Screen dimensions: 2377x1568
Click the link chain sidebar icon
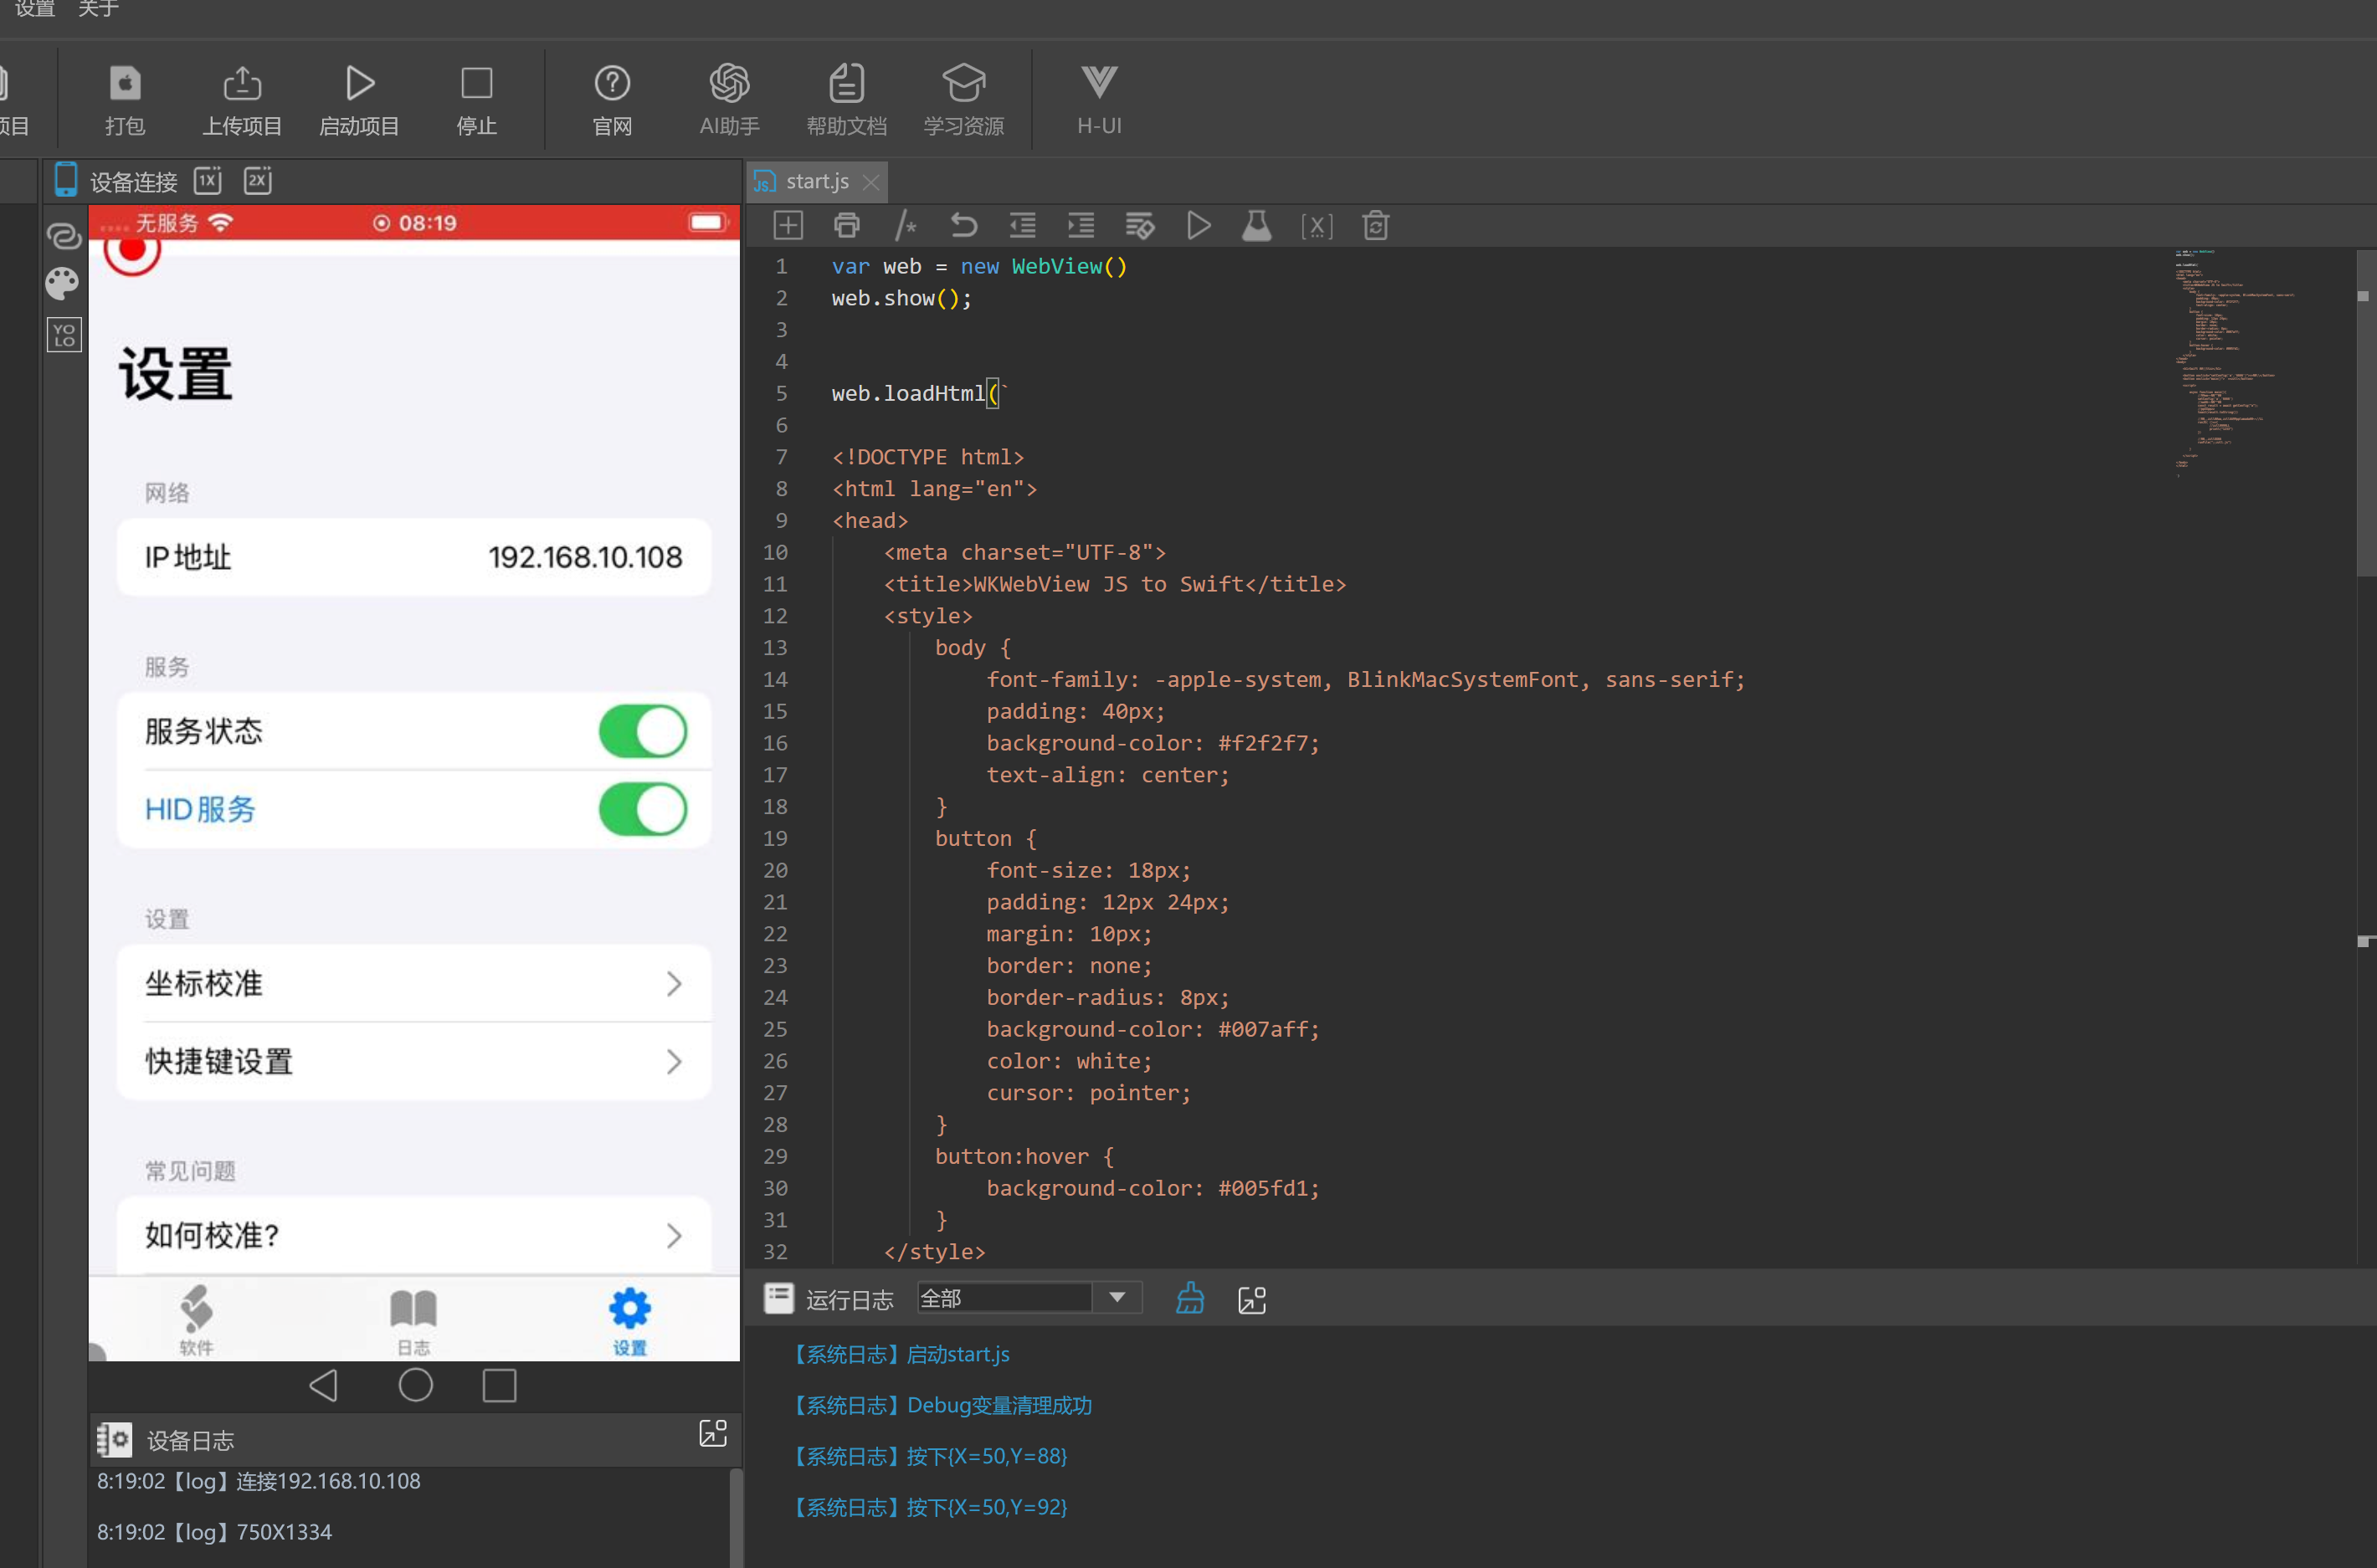[x=63, y=236]
